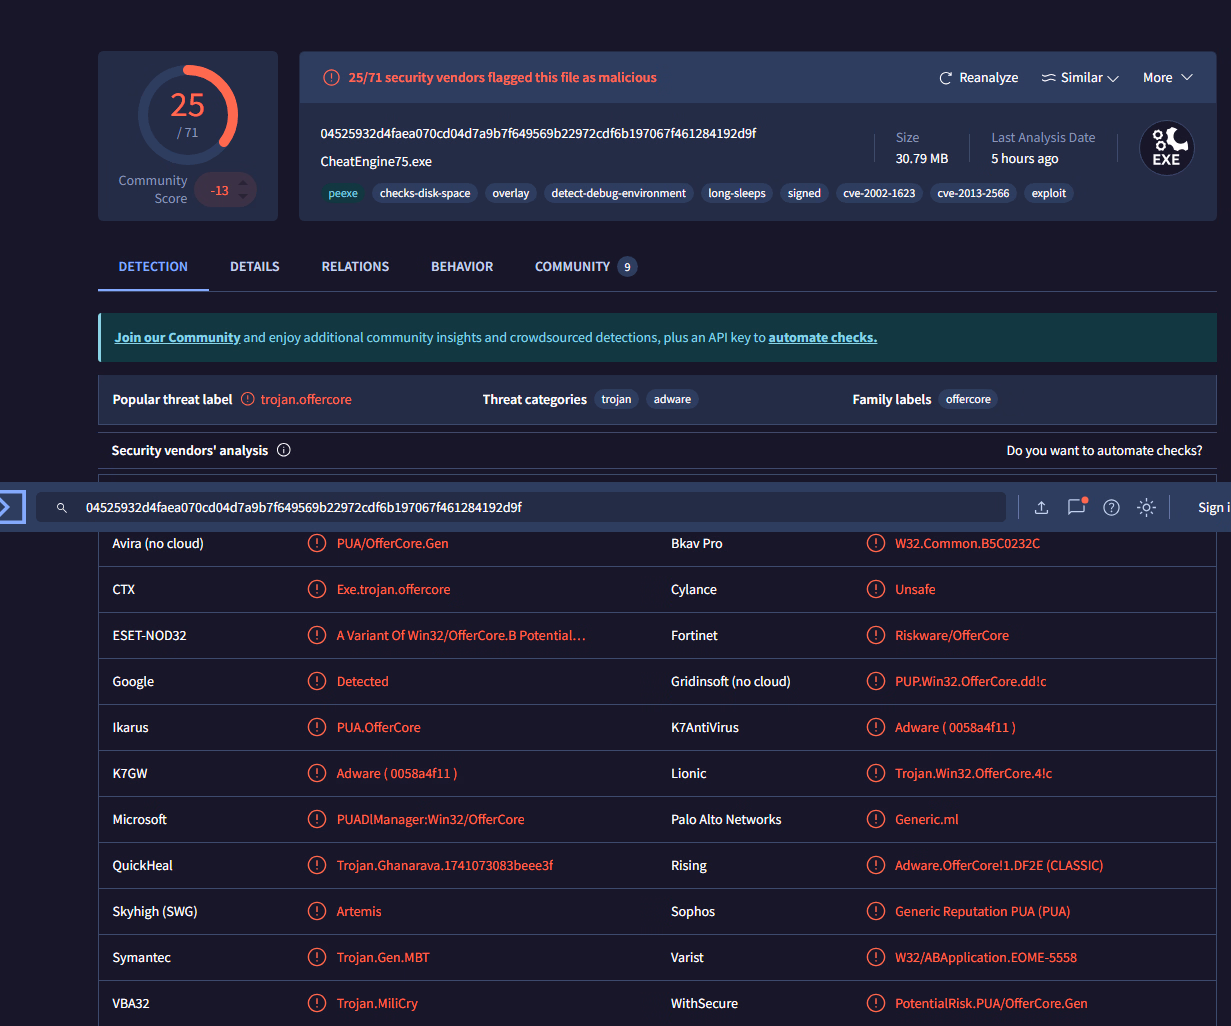The height and width of the screenshot is (1026, 1231).
Task: Click the upload file icon in toolbar
Action: (1041, 507)
